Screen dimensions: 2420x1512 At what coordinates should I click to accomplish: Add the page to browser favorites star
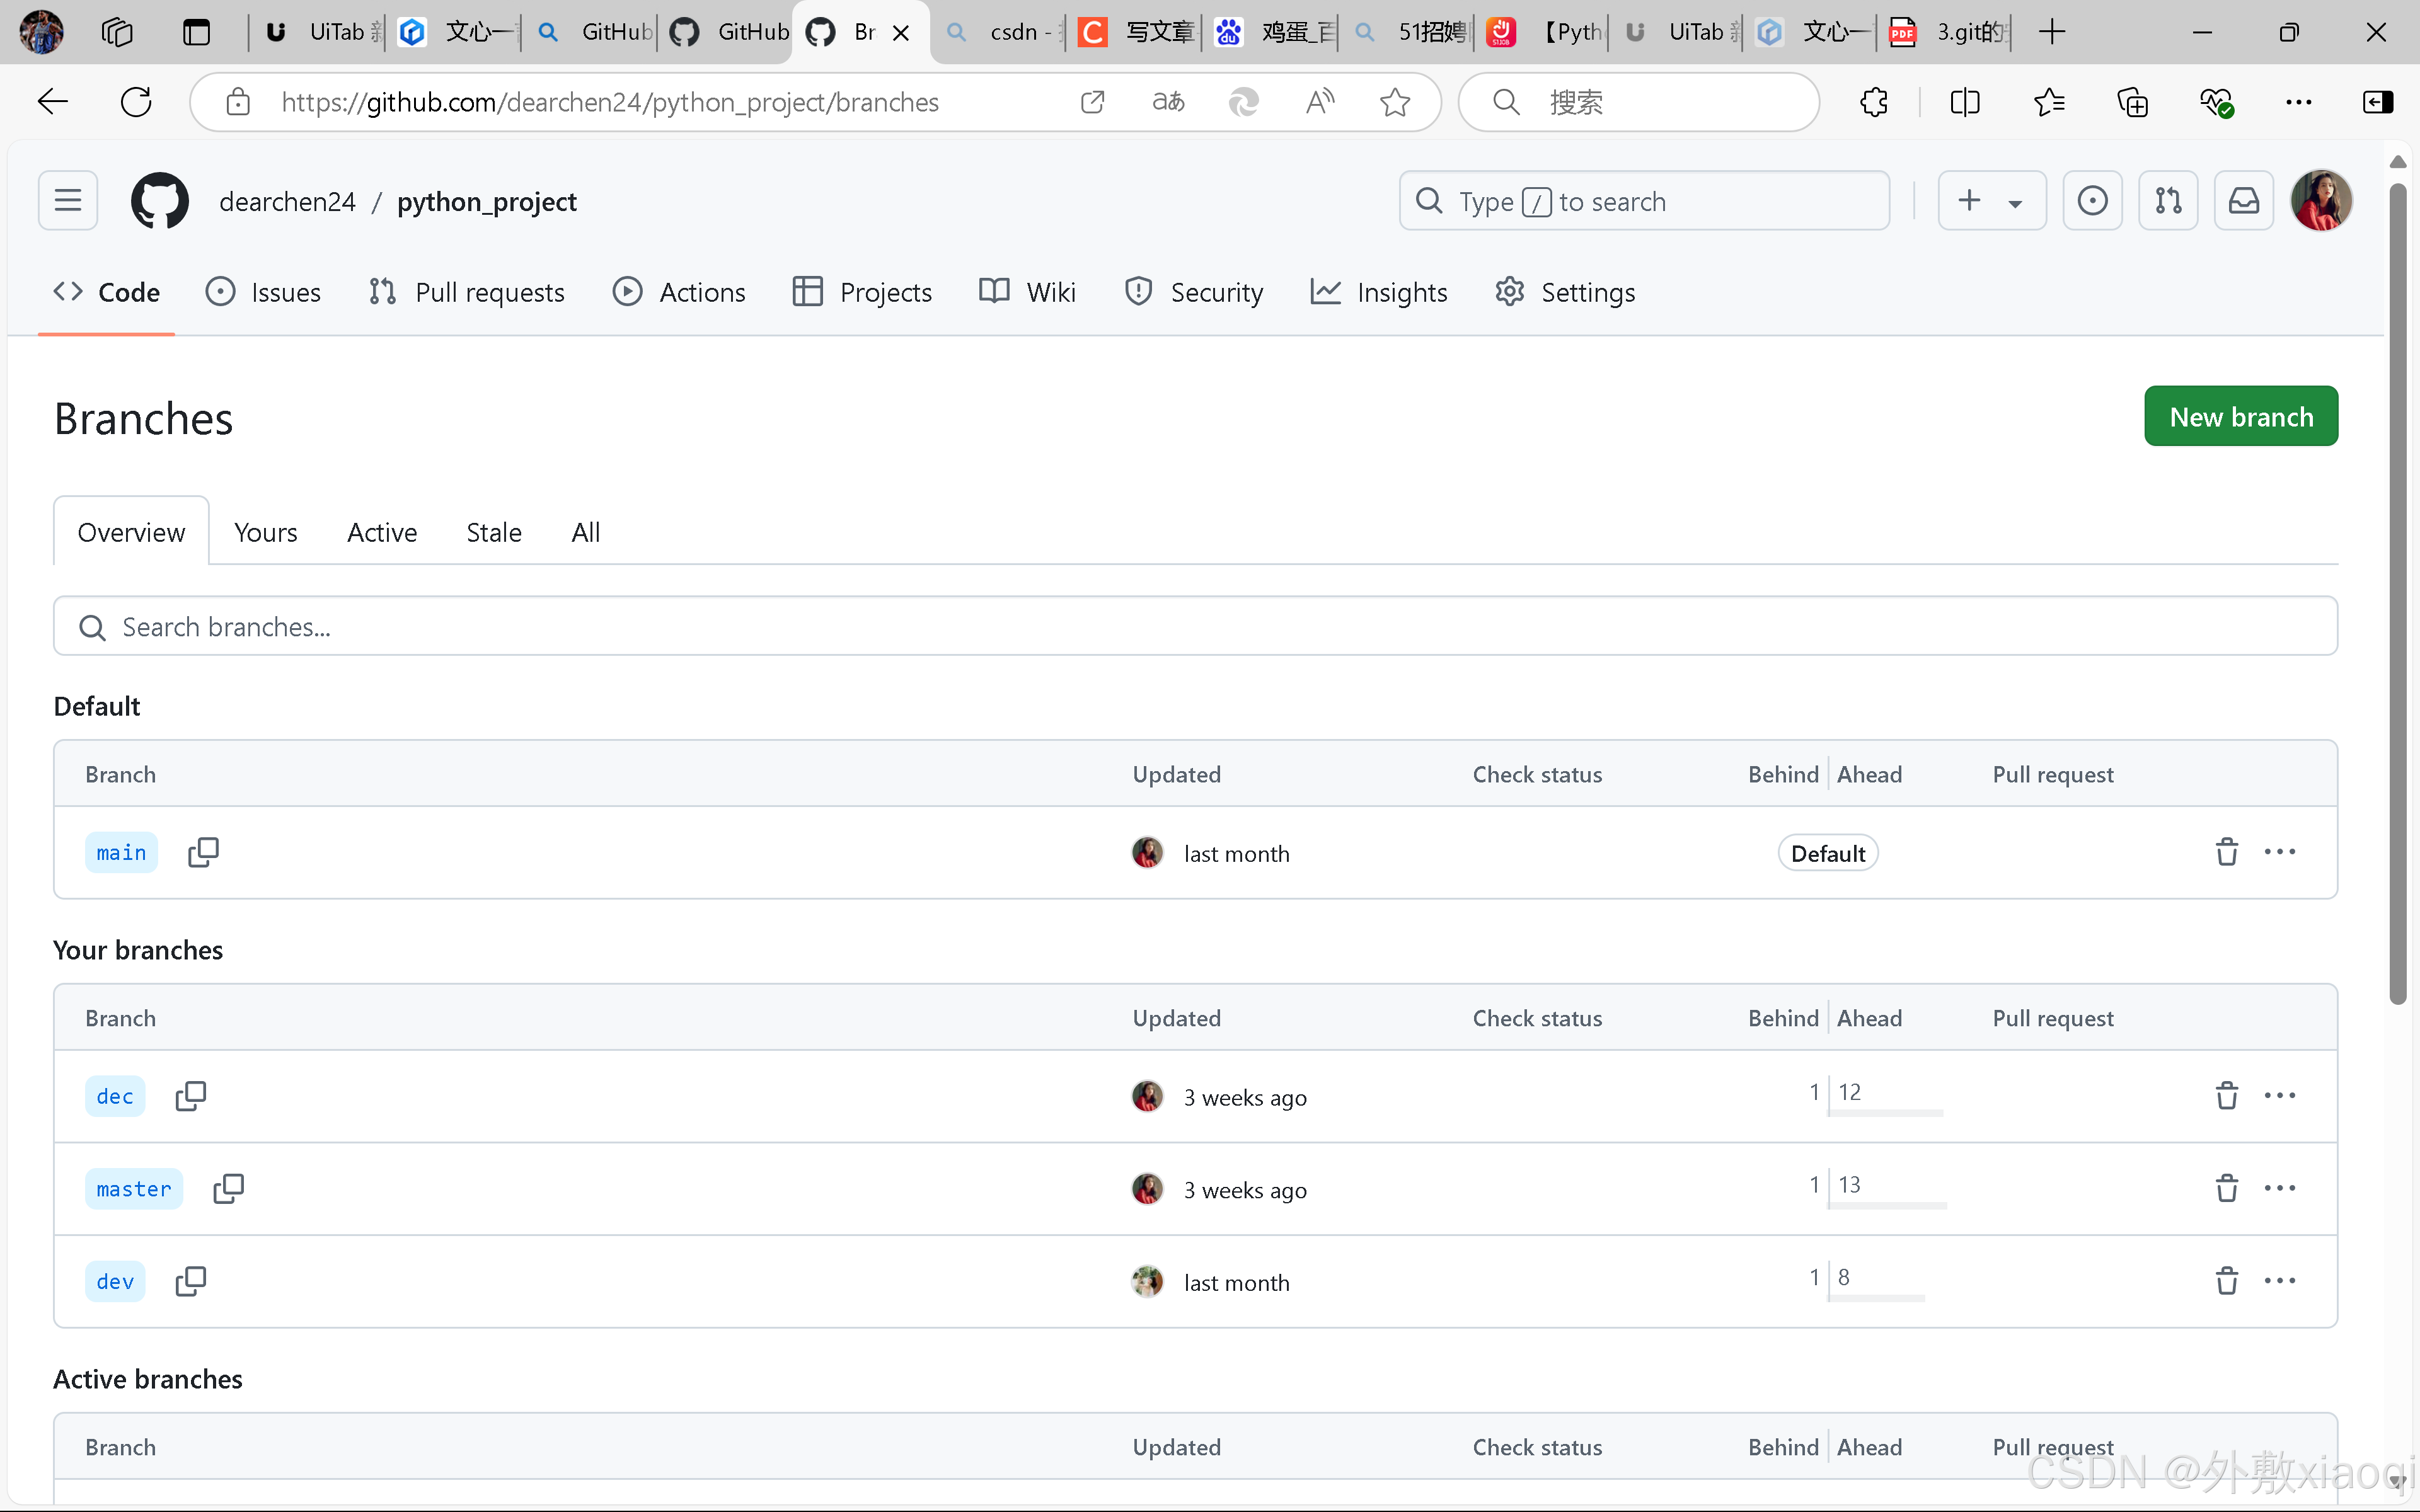point(1395,101)
